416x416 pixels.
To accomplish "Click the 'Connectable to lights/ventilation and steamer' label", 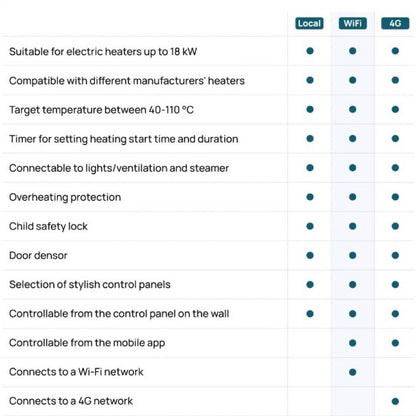I will (x=119, y=168).
